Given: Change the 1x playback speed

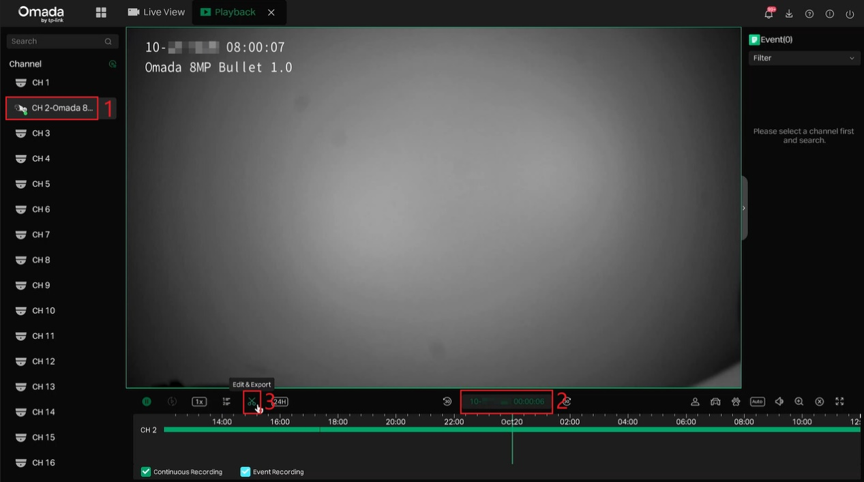Looking at the screenshot, I should [x=199, y=402].
